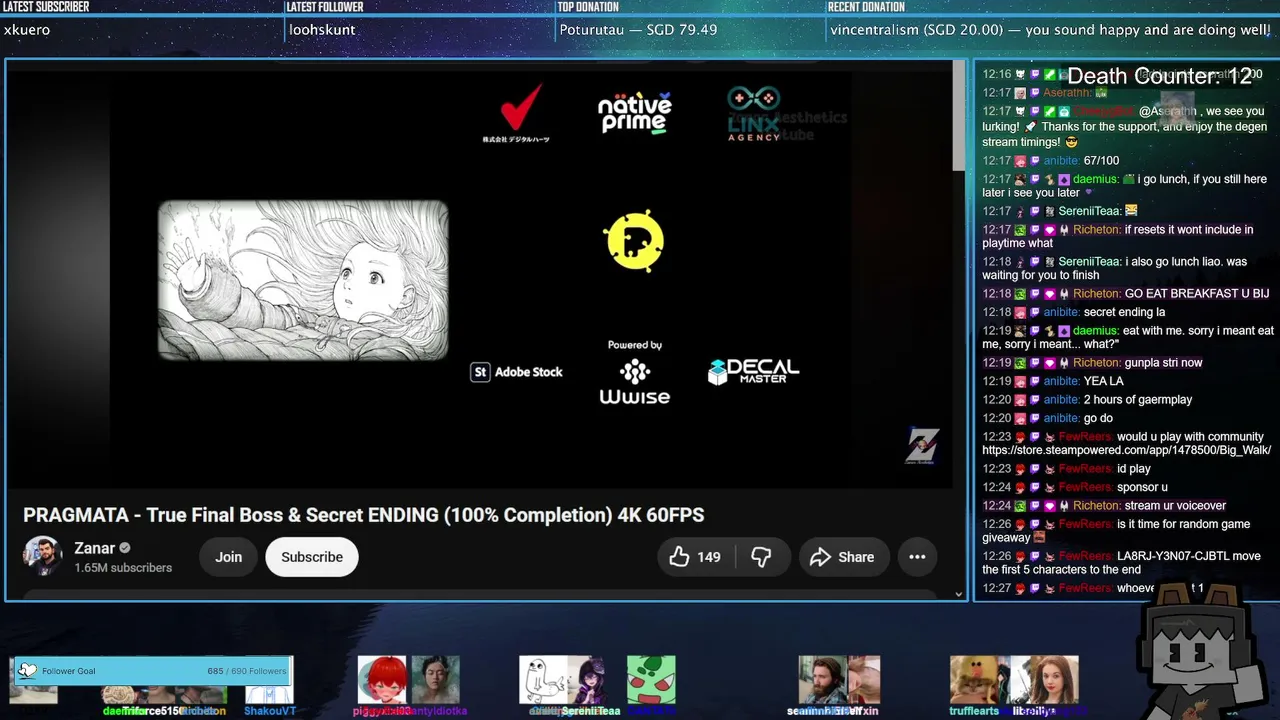This screenshot has height=720, width=1280.
Task: Click the Decal Master logo in the credits
Action: [753, 372]
